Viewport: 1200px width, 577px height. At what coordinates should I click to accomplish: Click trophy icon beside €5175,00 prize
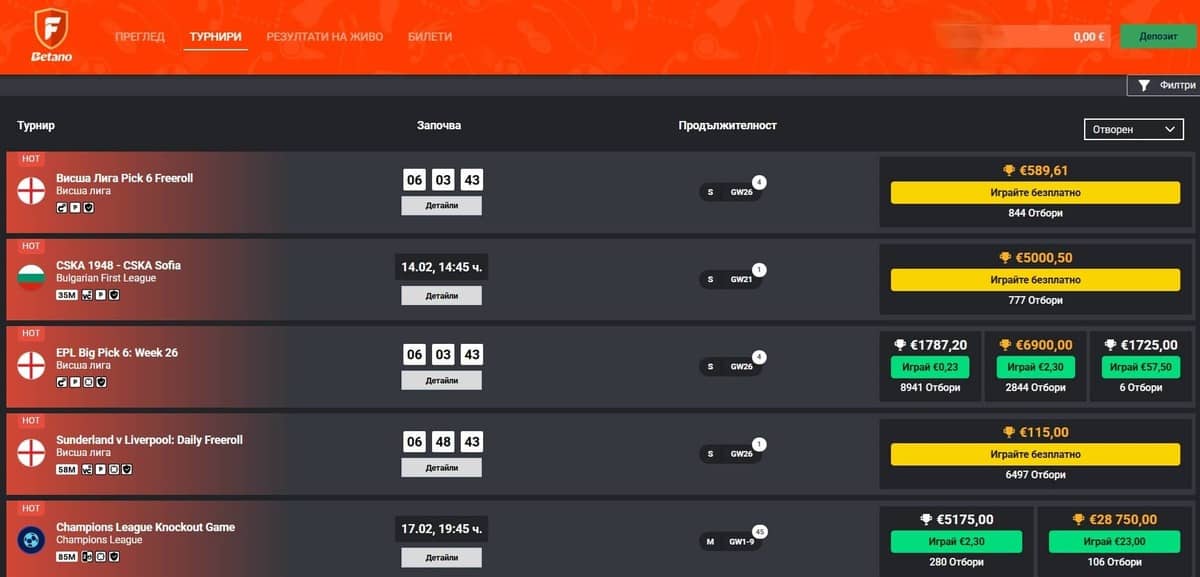[926, 520]
